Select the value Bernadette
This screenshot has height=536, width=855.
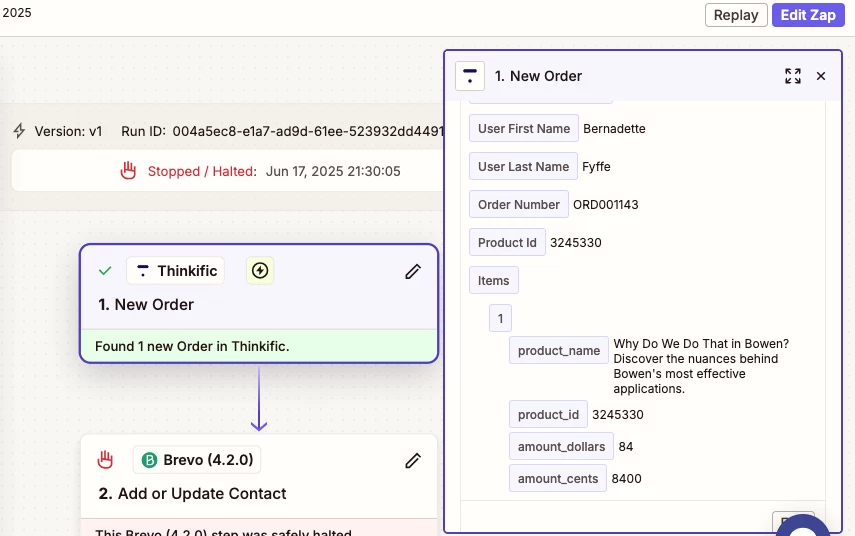[x=614, y=129]
